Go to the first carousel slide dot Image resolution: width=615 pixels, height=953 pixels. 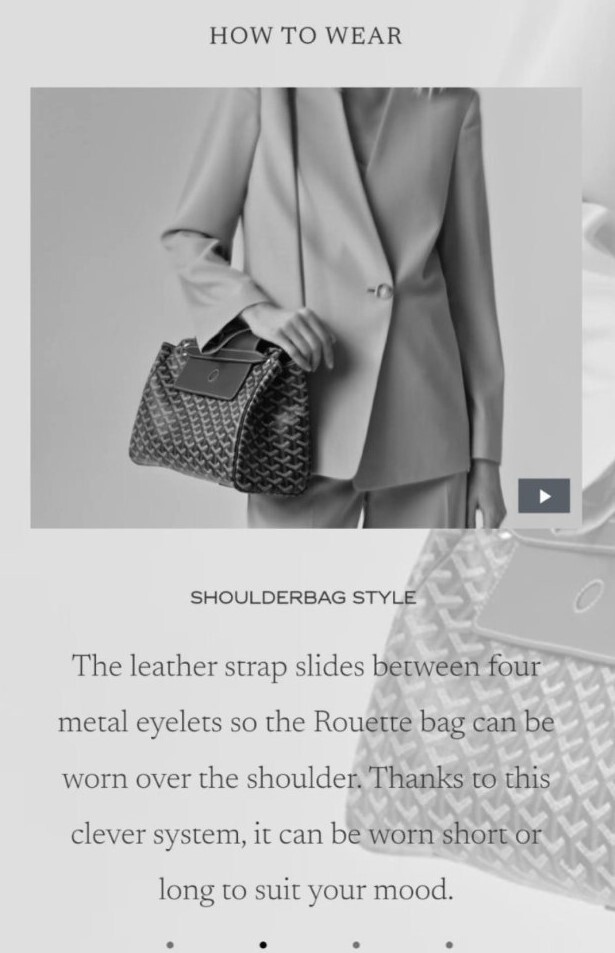tap(170, 944)
